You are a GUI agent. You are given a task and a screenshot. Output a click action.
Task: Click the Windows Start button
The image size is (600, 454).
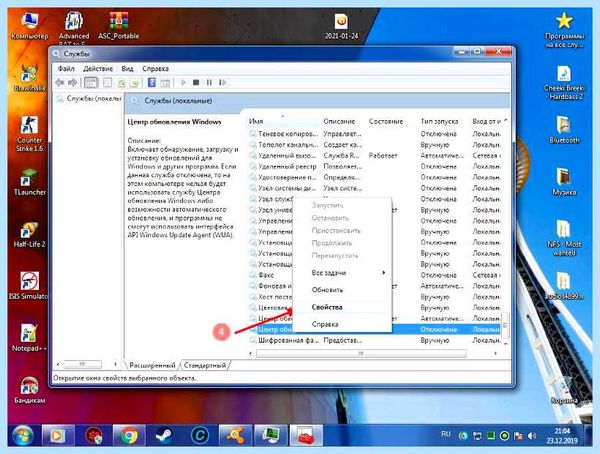[x=23, y=436]
